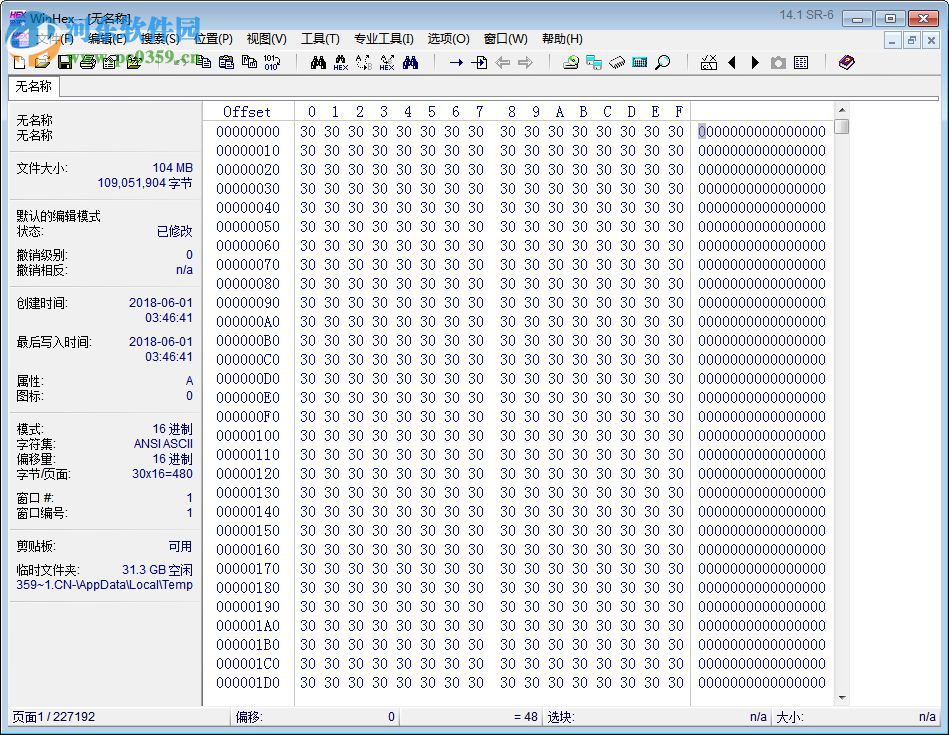Viewport: 949px width, 735px height.
Task: Open the 工具(T) menu
Action: (320, 39)
